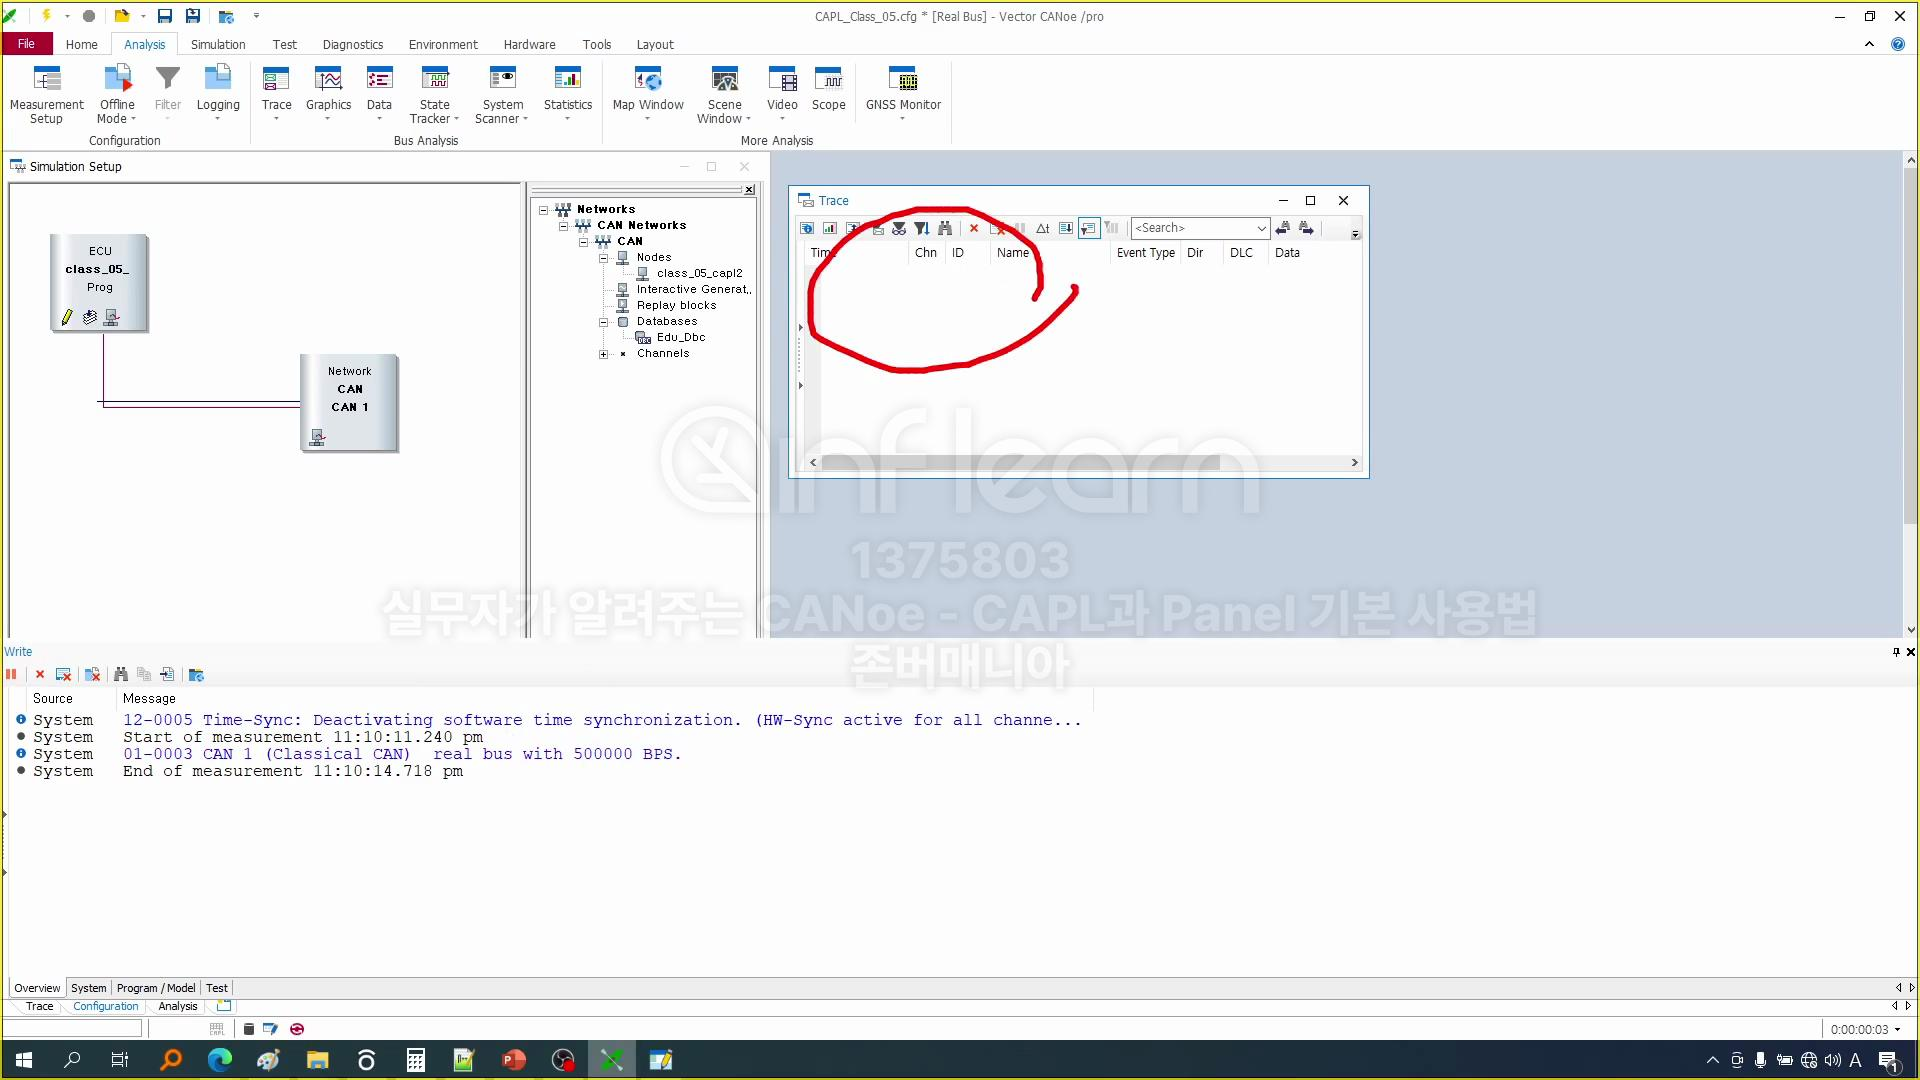Viewport: 1920px width, 1080px height.
Task: Clear Trace window with red X icon
Action: [x=974, y=228]
